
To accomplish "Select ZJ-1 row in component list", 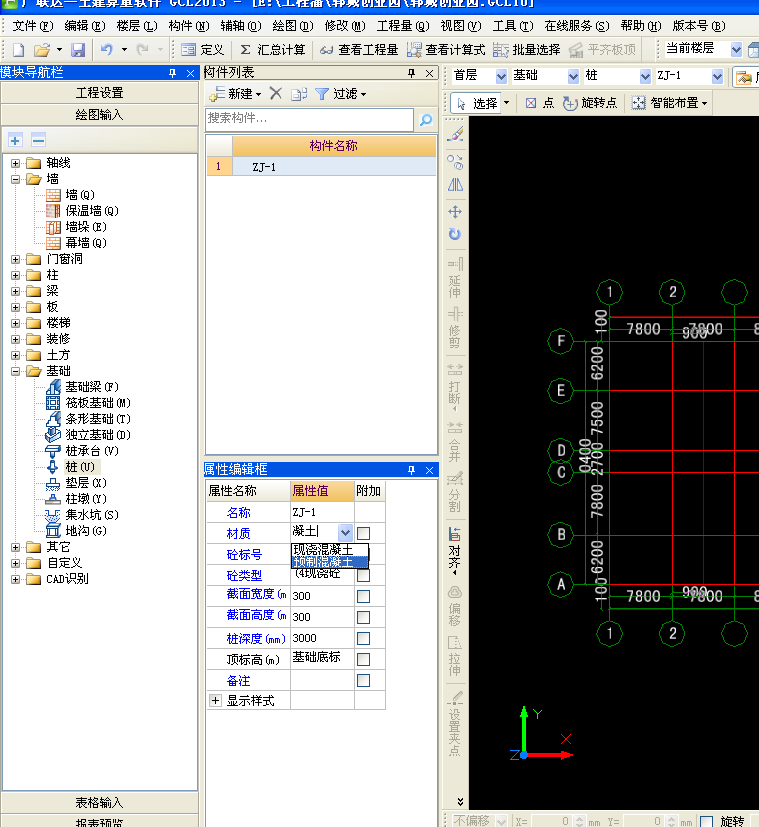I will coord(321,167).
